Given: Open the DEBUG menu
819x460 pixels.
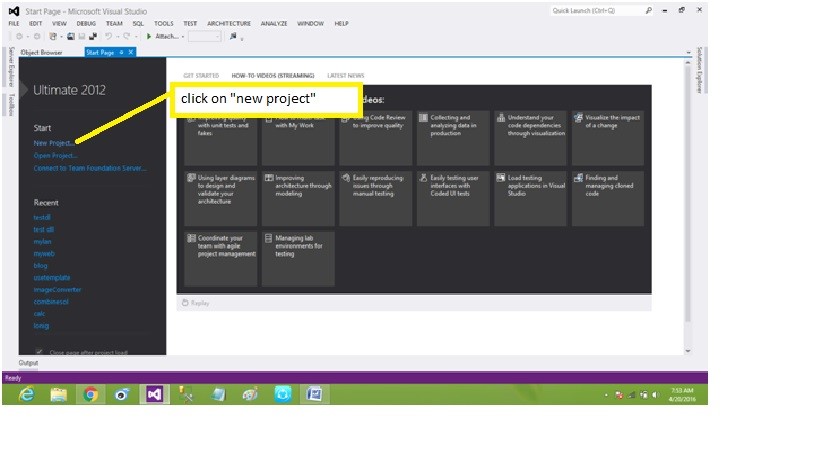Looking at the screenshot, I should [x=86, y=23].
